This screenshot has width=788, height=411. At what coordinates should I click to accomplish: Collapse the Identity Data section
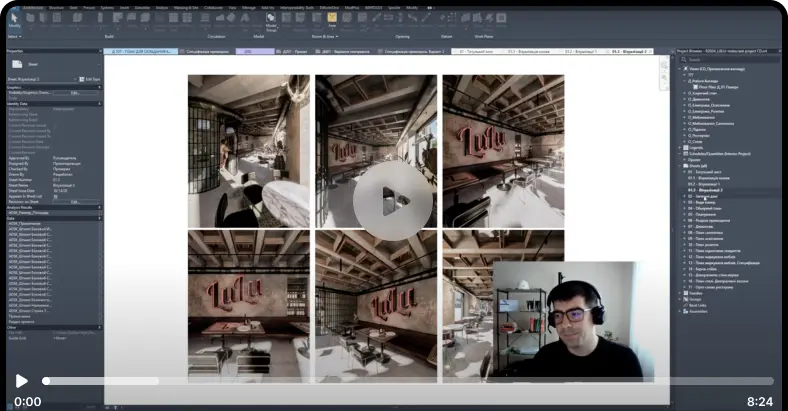tap(99, 104)
